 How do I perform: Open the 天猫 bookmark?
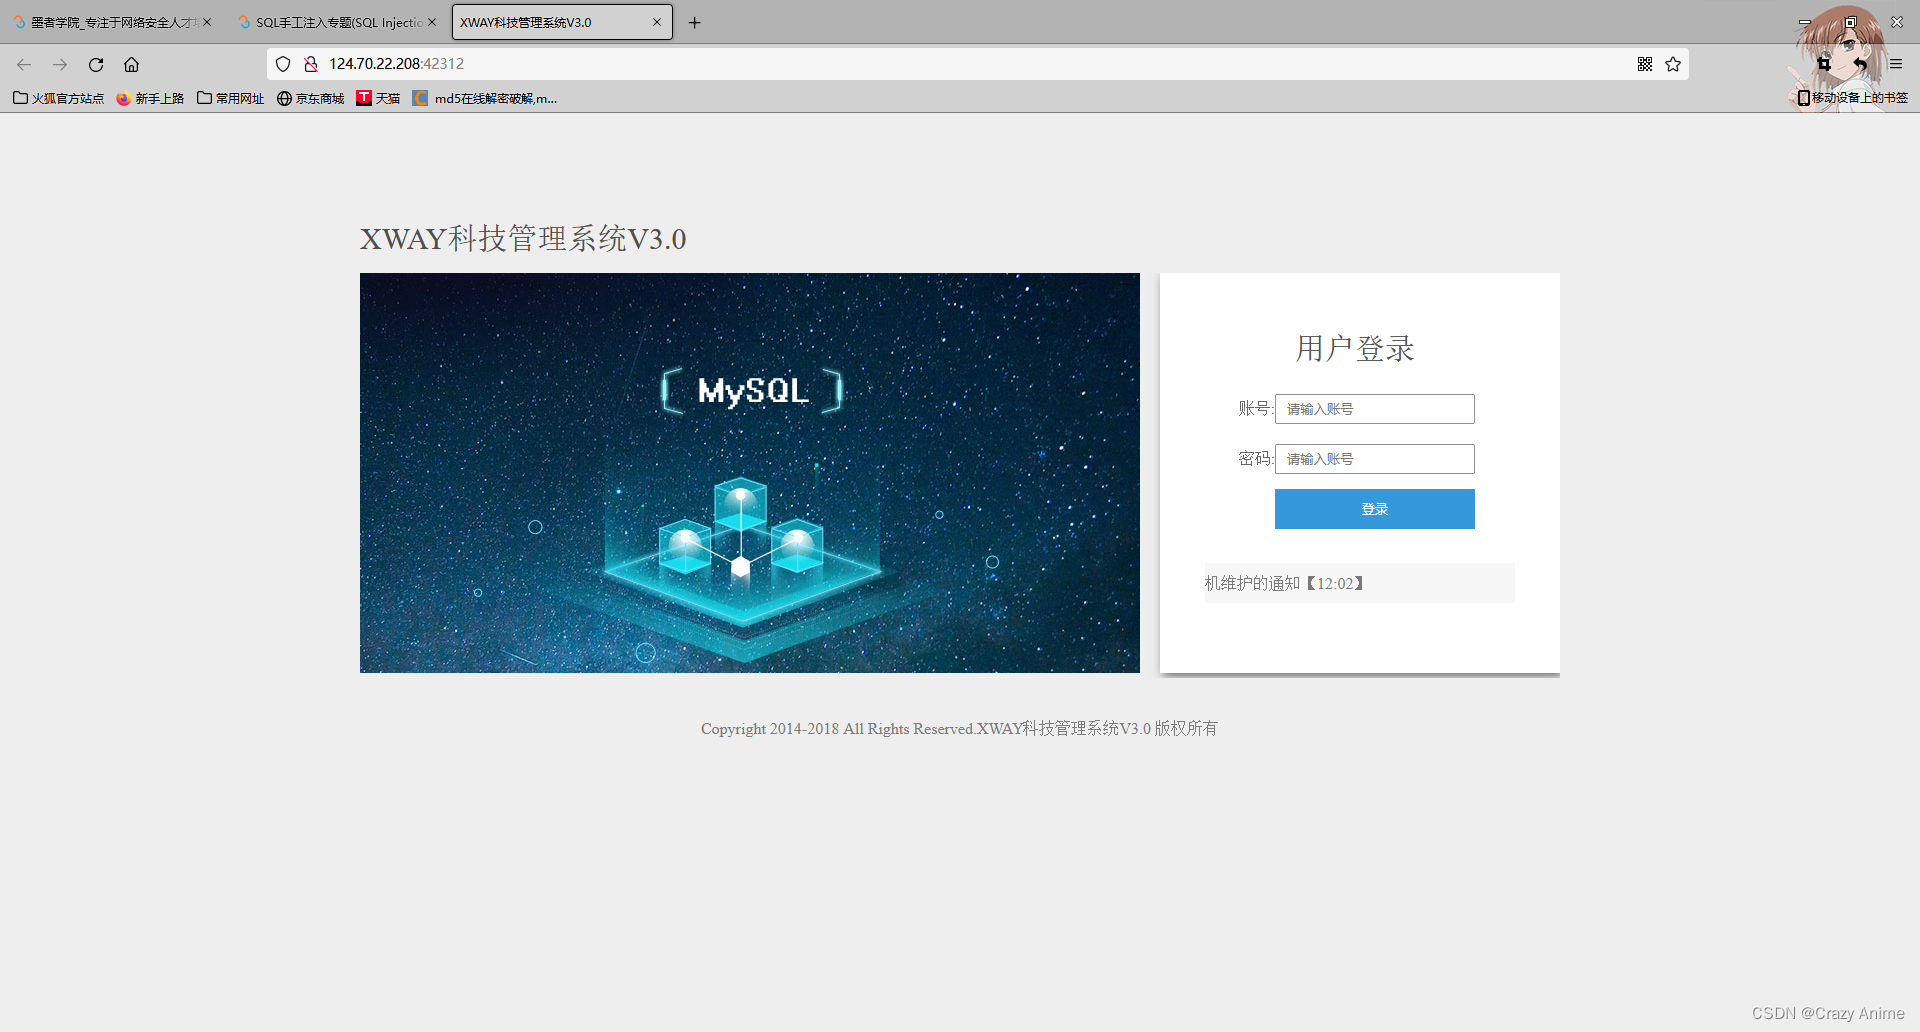tap(378, 98)
